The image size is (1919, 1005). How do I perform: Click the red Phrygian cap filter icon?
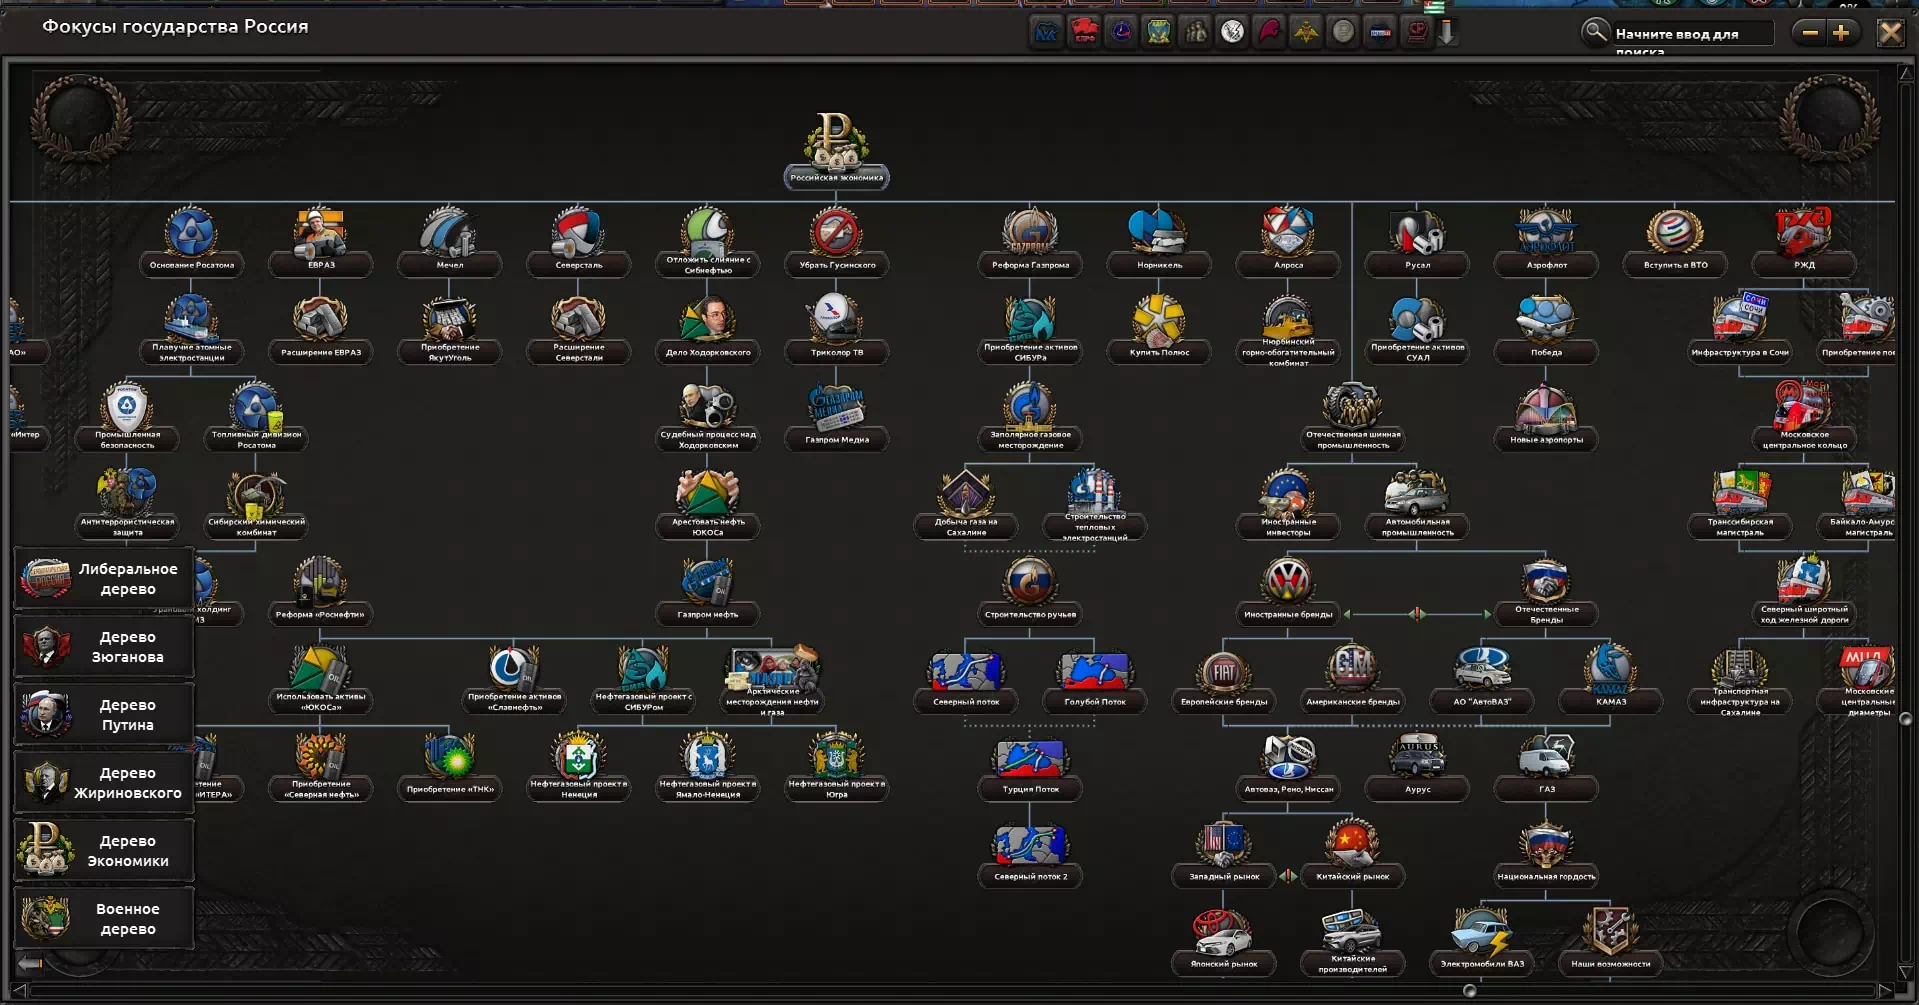point(1269,32)
